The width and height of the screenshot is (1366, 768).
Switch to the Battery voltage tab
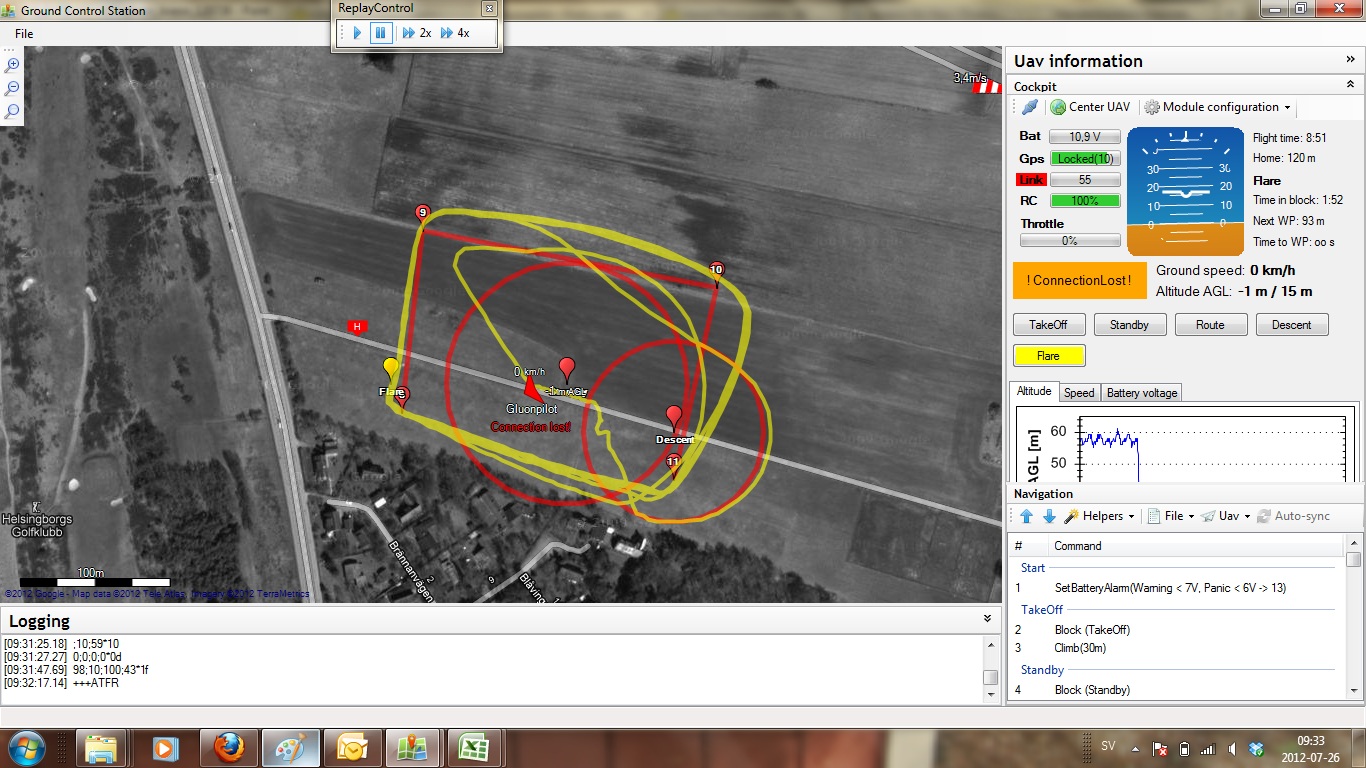(x=1142, y=393)
